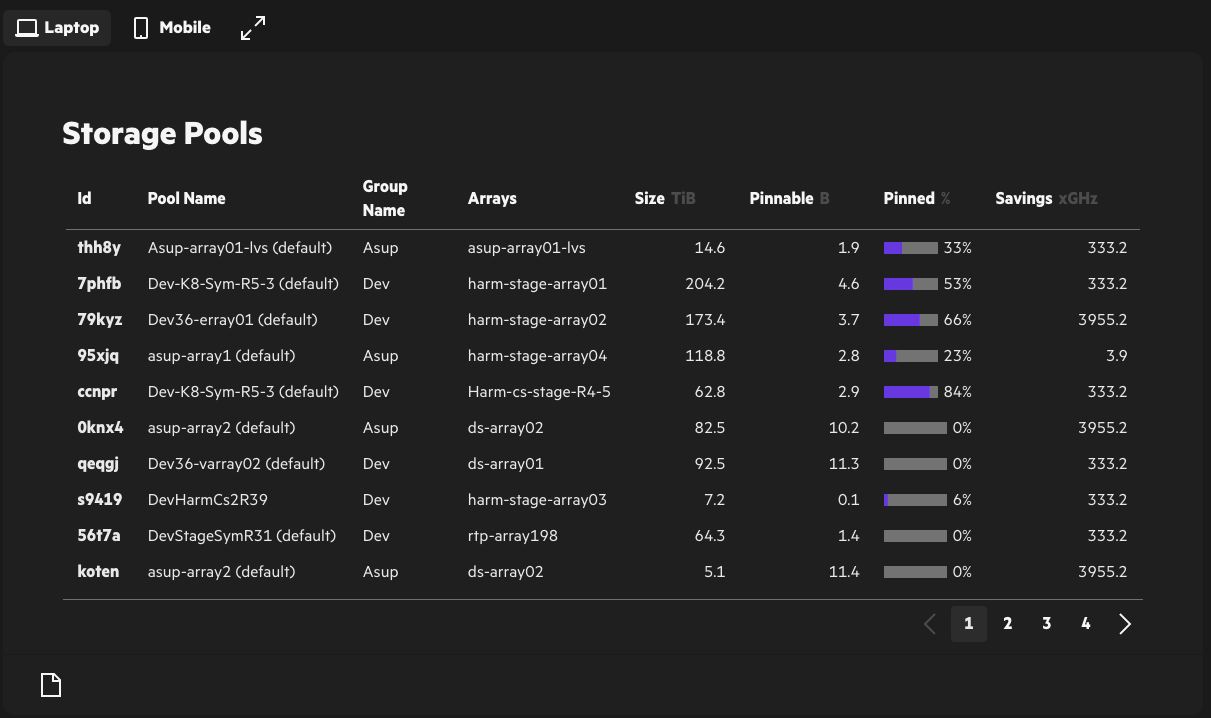Screen dimensions: 1211x718
Task: Click pool name Asup-array01-lvs (default)
Action: point(240,247)
